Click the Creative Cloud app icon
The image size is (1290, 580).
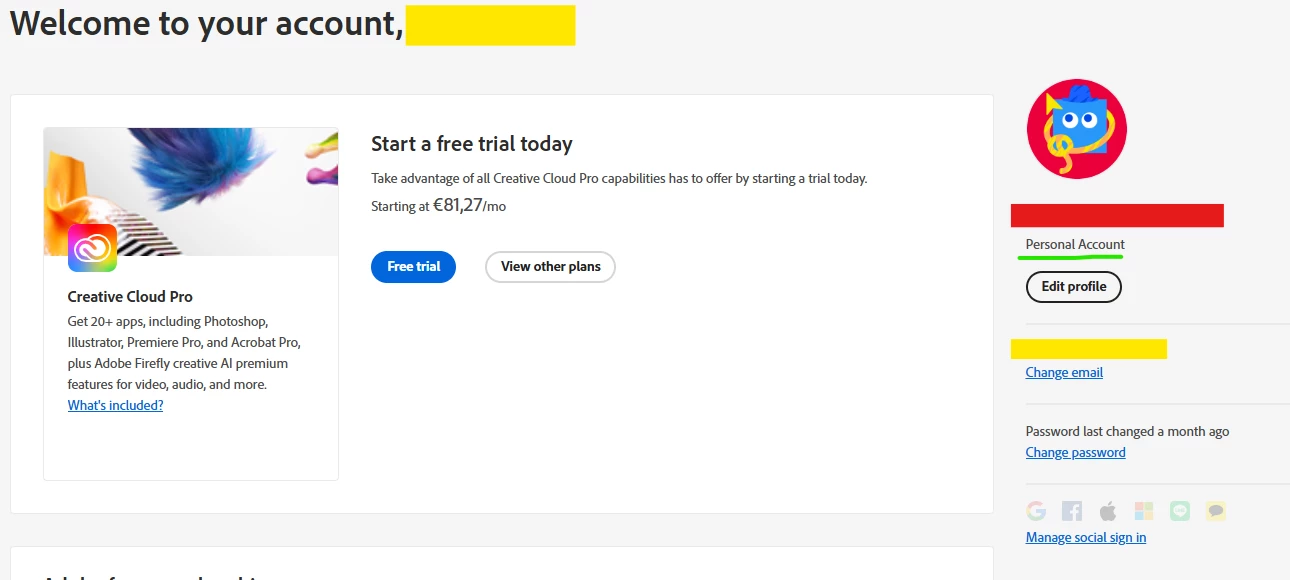tap(92, 248)
